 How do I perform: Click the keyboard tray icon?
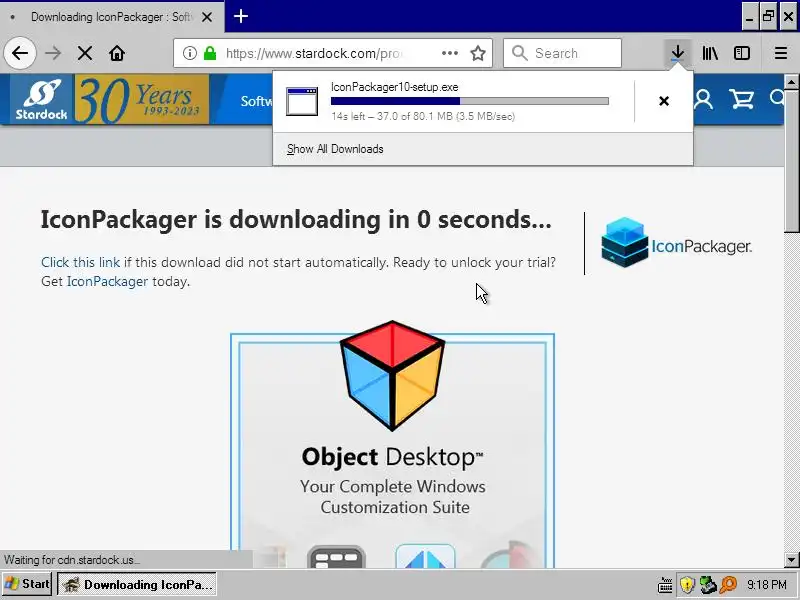665,585
